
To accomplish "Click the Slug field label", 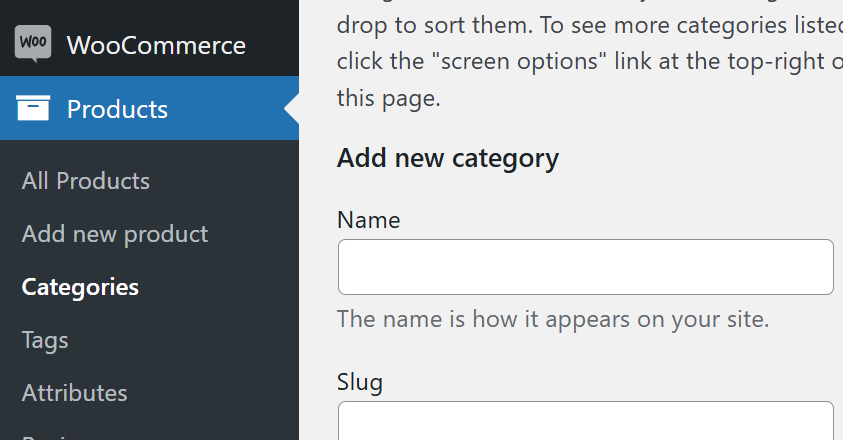I will click(360, 382).
